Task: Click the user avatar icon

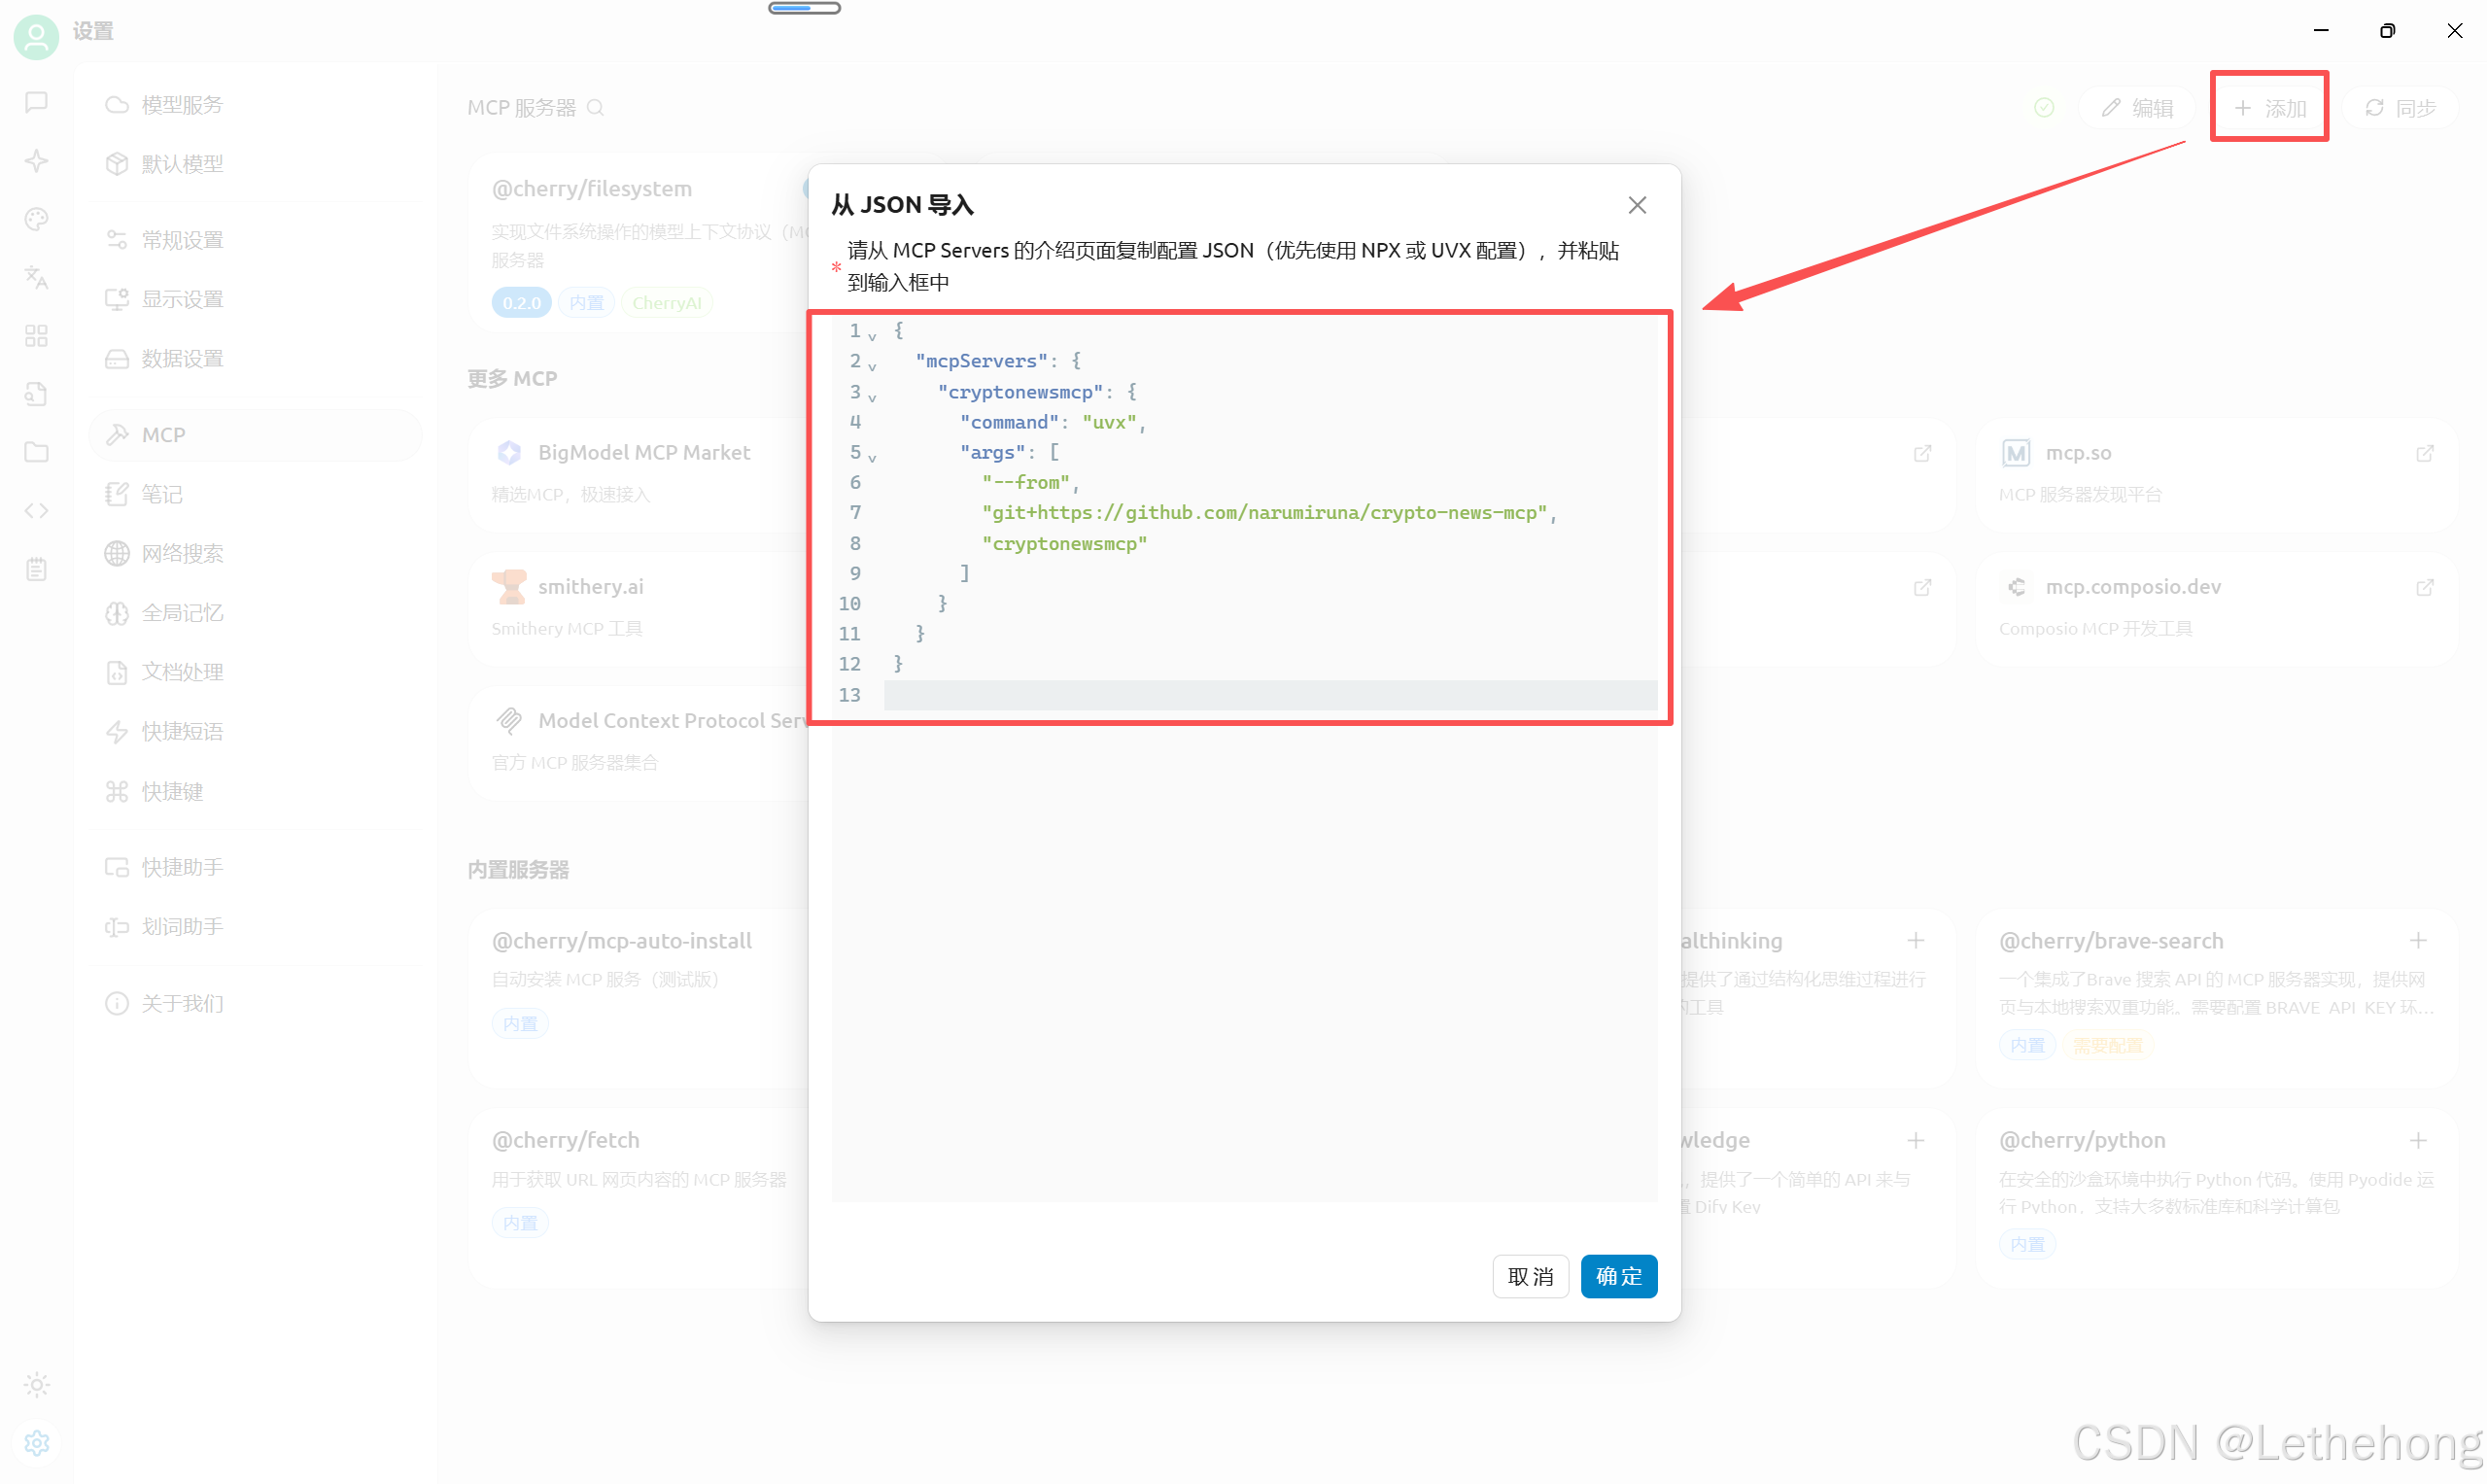Action: 36,36
